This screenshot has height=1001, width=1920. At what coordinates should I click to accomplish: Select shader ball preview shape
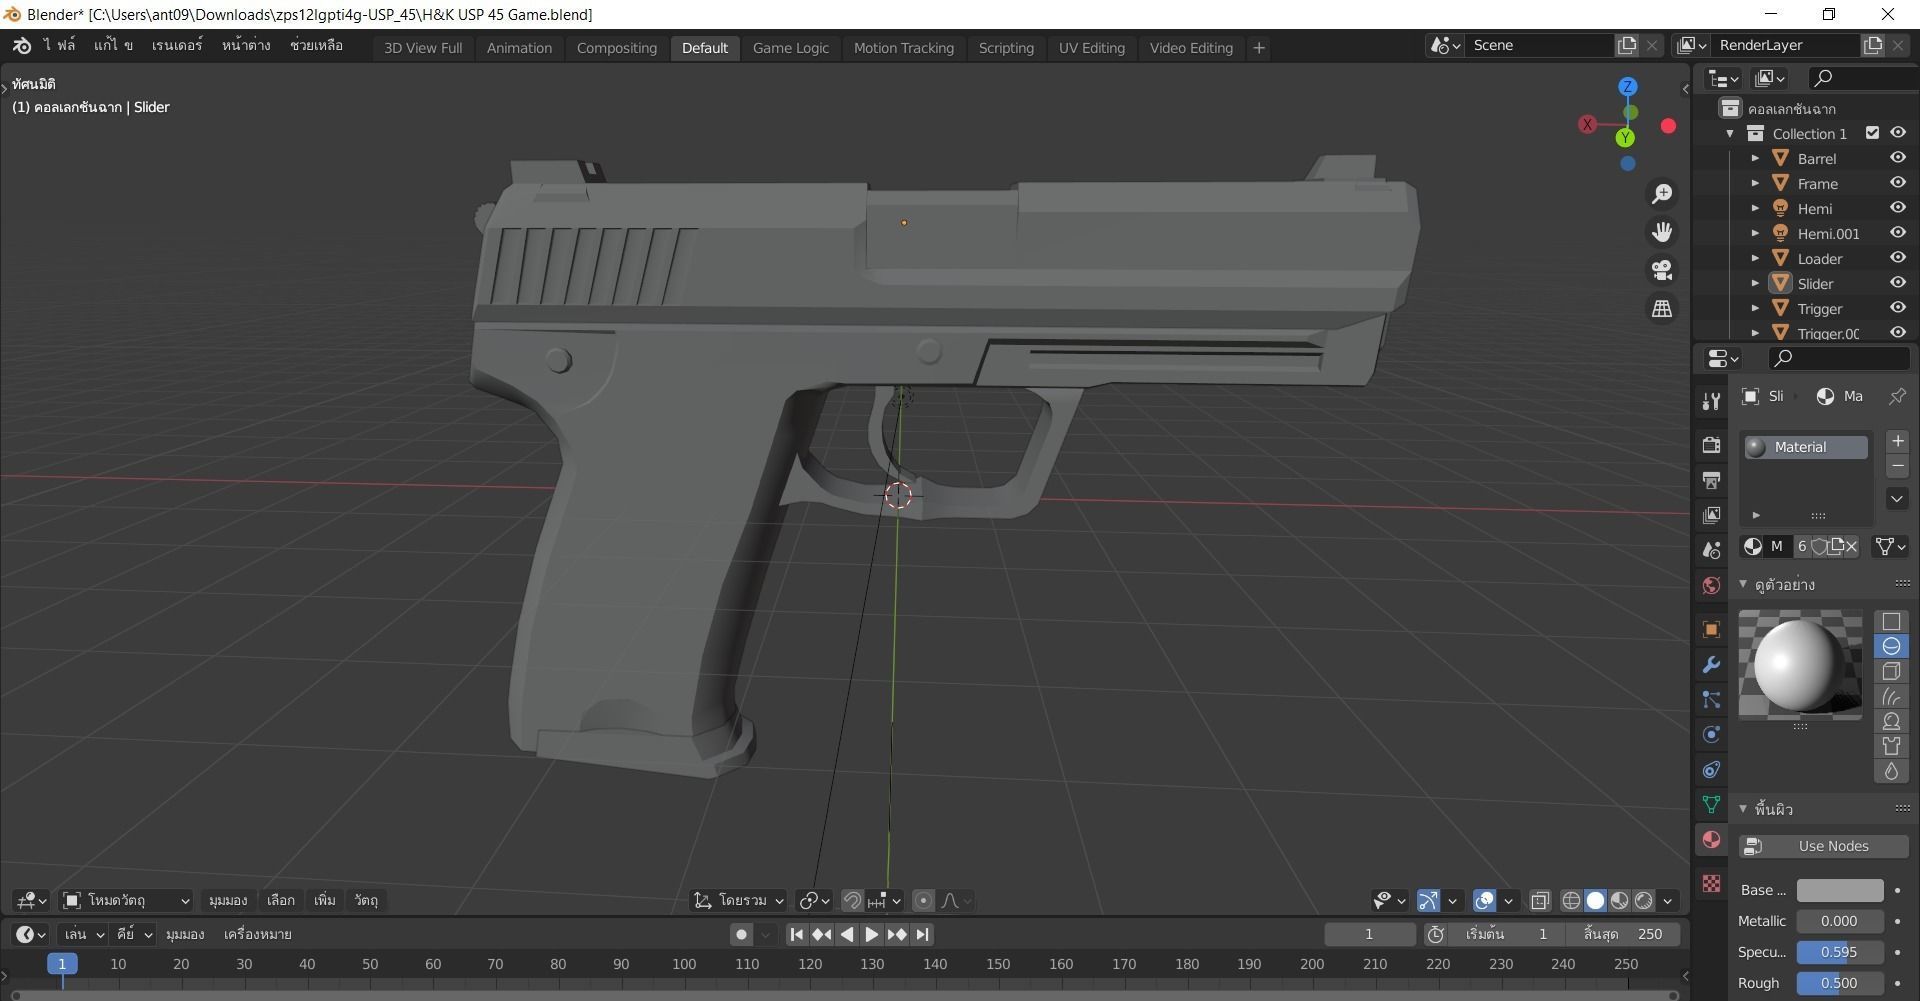[x=1891, y=722]
